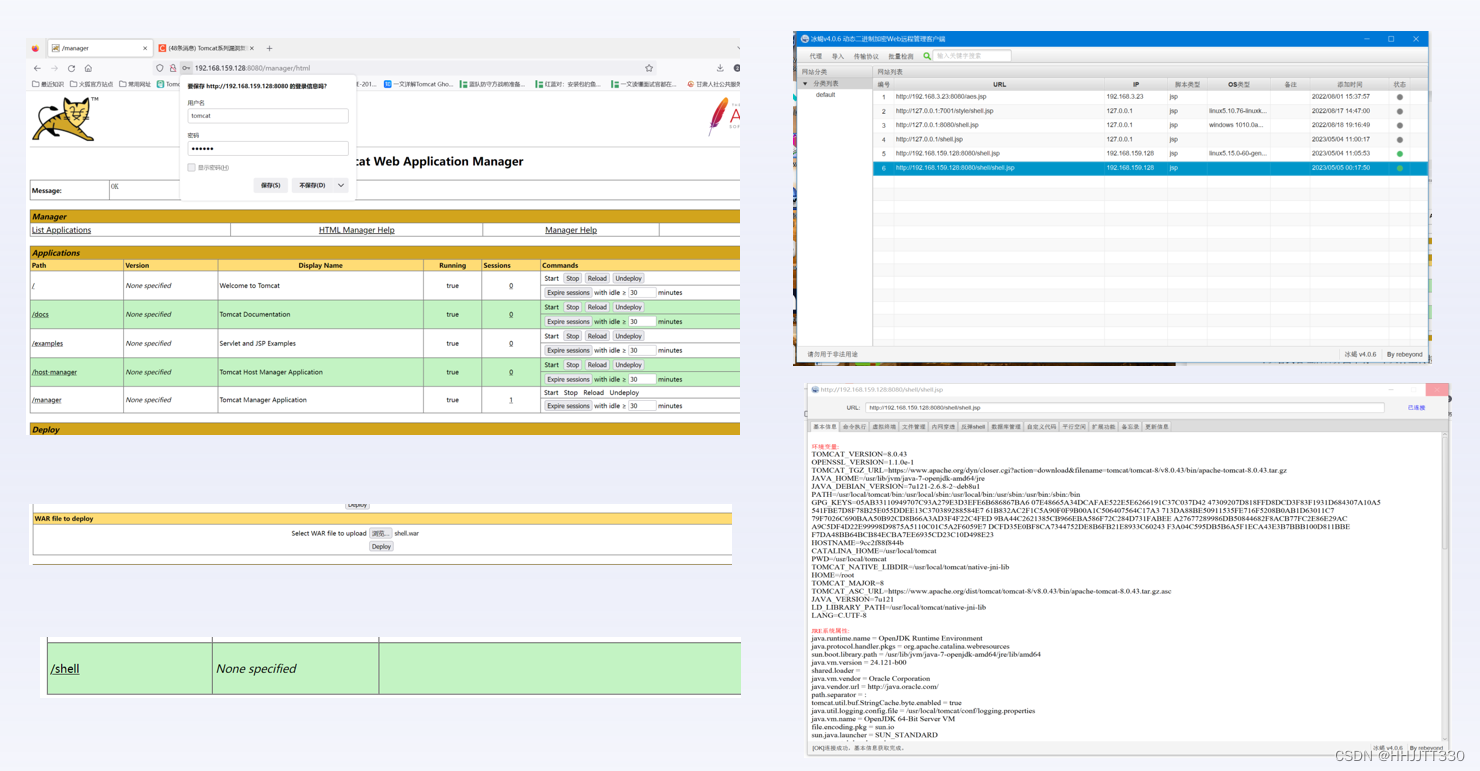The width and height of the screenshot is (1480, 771).
Task: Focus the 用户名 field containing tomcat
Action: click(268, 116)
